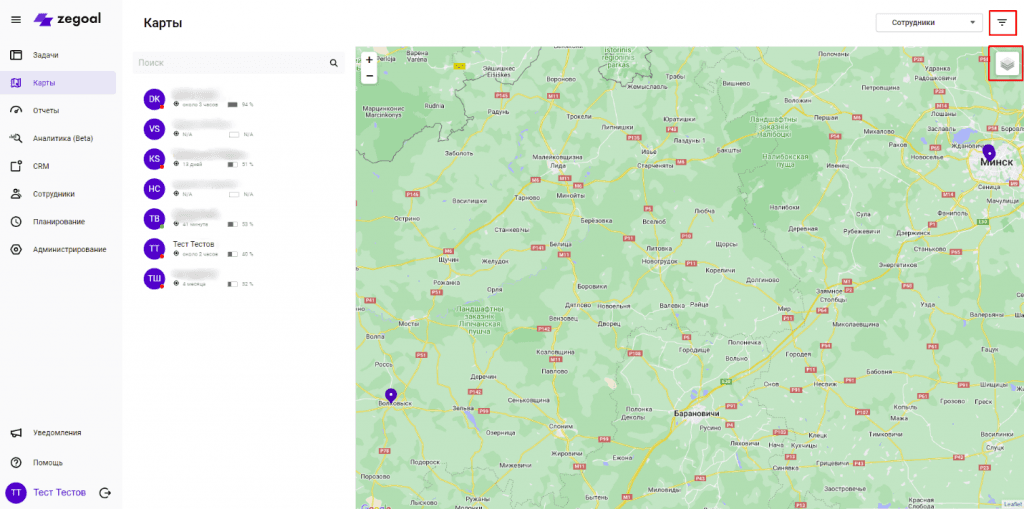Open the map layers switcher

(x=1006, y=64)
